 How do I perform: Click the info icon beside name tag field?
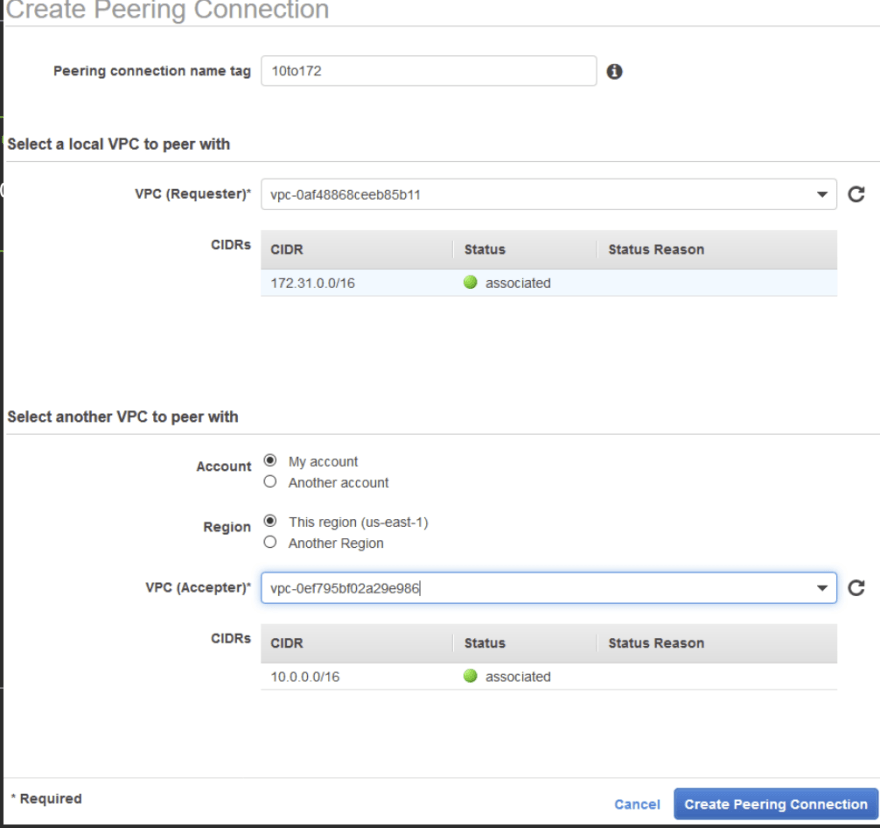click(x=615, y=71)
